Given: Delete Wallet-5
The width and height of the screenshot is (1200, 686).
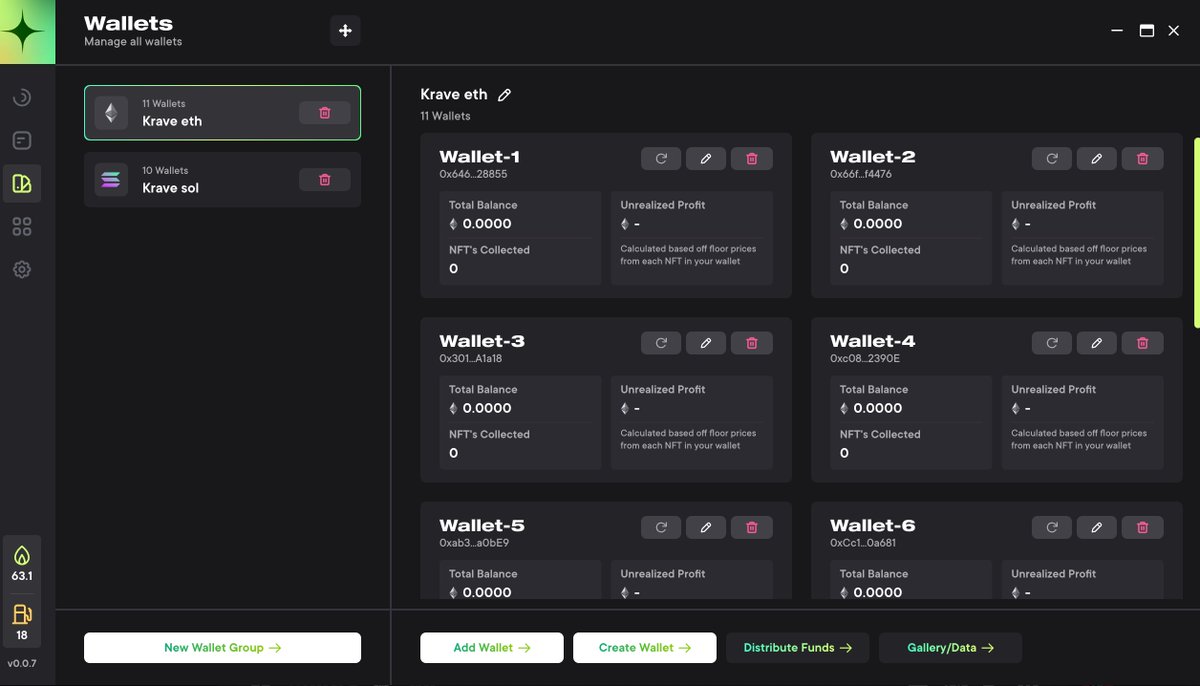Looking at the screenshot, I should coord(752,527).
